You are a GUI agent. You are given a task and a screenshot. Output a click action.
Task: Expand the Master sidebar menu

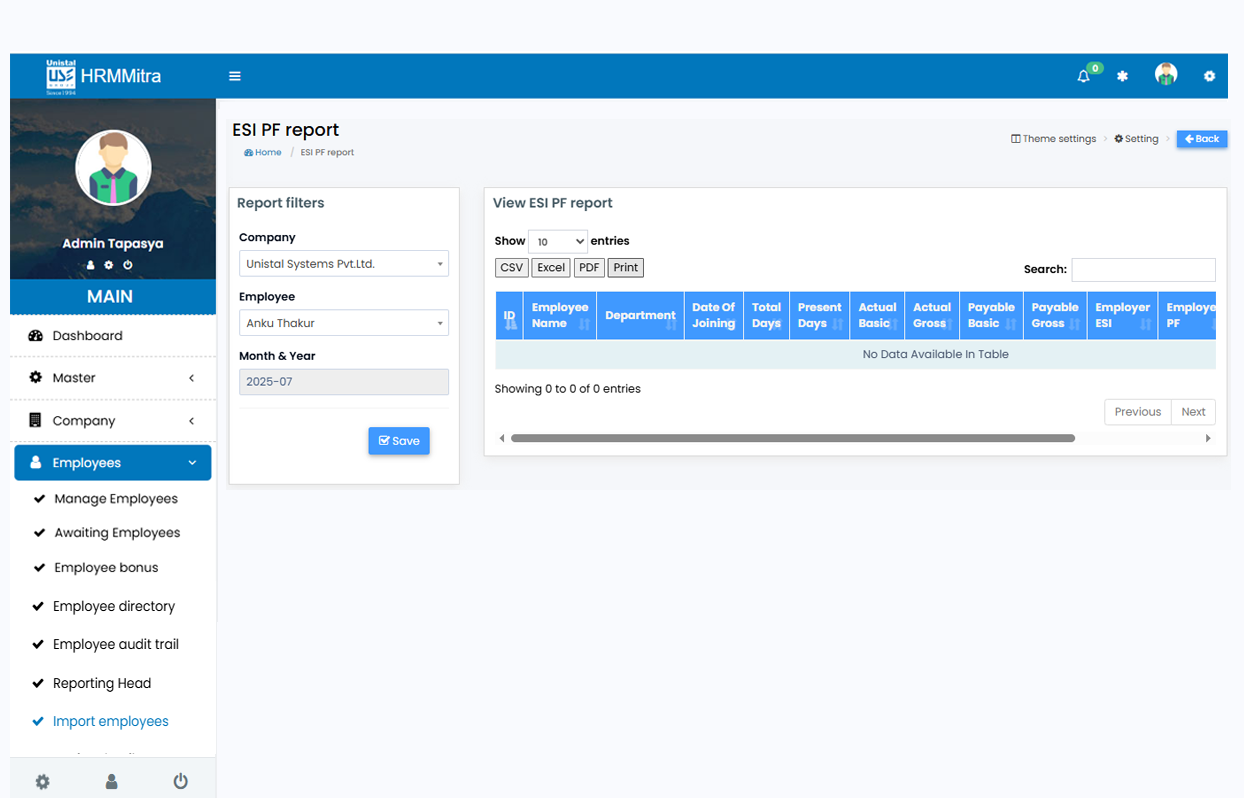(x=113, y=378)
